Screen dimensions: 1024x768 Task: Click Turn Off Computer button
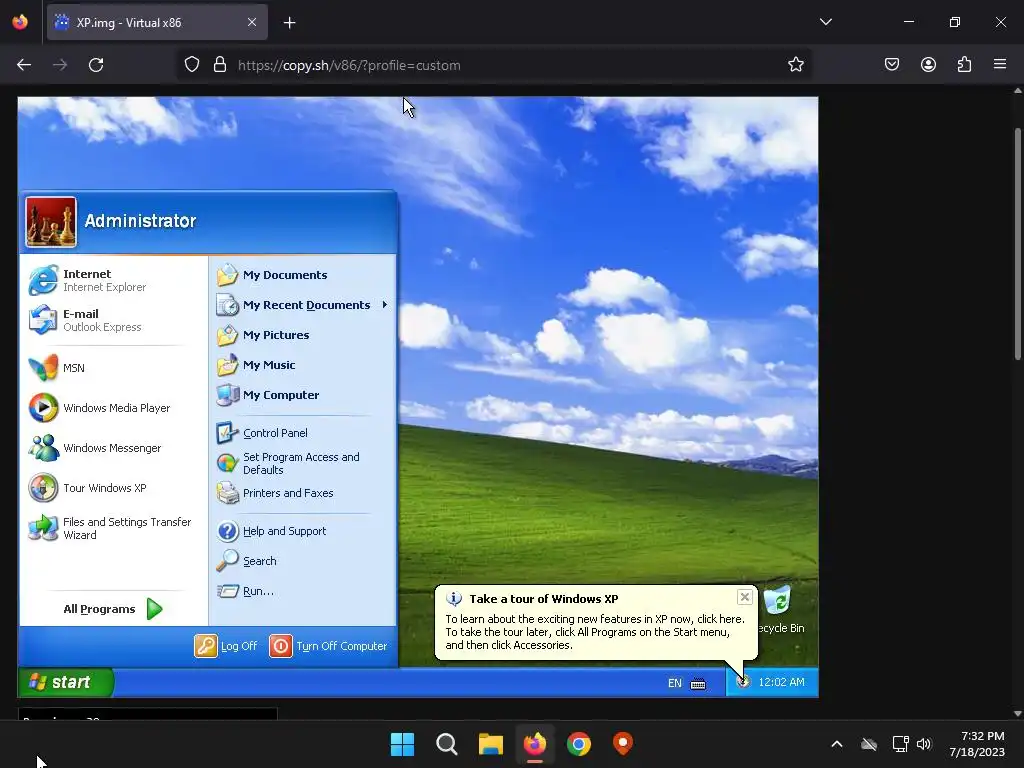click(328, 646)
